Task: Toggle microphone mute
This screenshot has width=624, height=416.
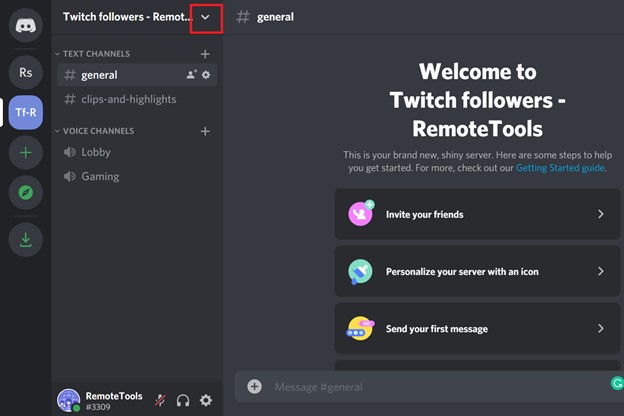Action: 160,400
